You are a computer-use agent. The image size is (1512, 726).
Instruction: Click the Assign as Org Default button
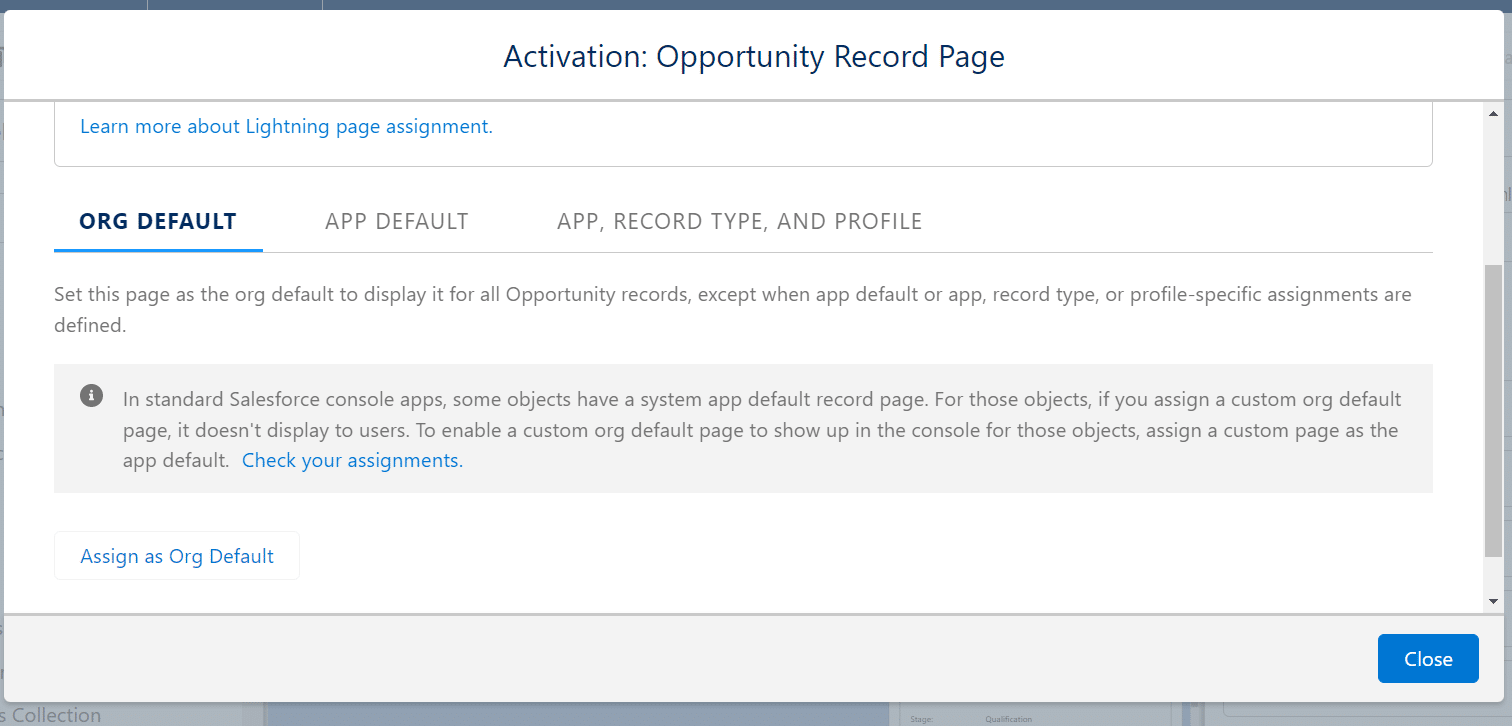coord(176,555)
